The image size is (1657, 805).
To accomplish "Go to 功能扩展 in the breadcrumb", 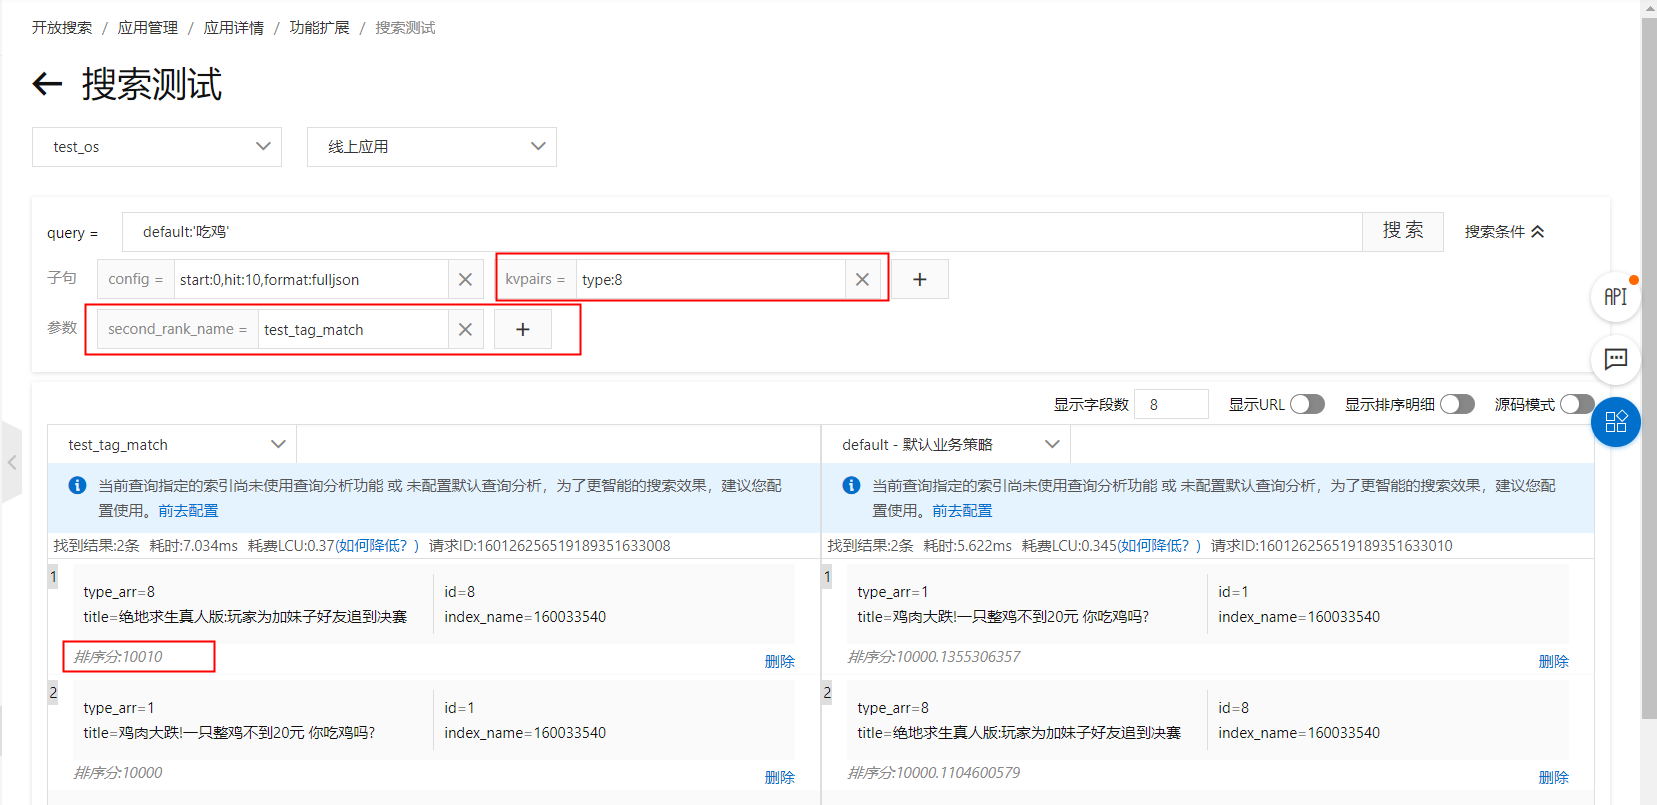I will click(x=320, y=28).
